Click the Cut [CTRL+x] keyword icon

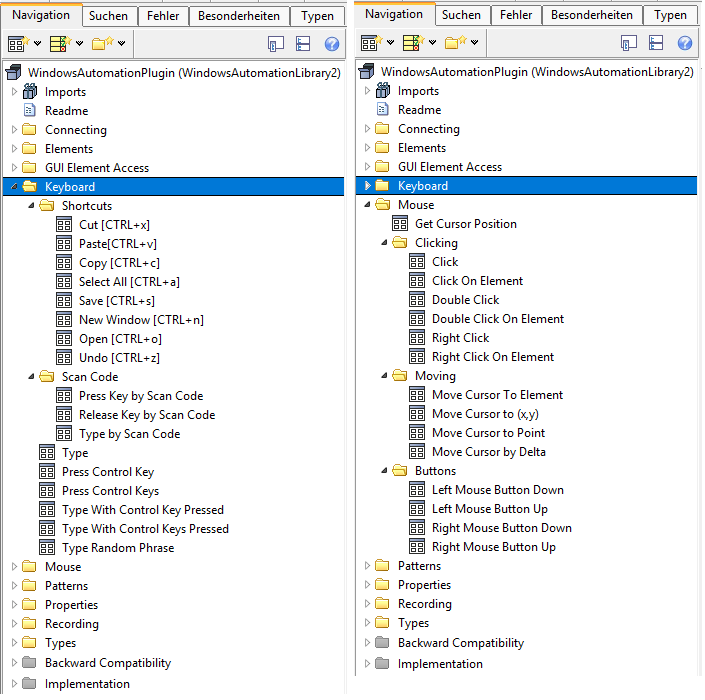tap(64, 225)
